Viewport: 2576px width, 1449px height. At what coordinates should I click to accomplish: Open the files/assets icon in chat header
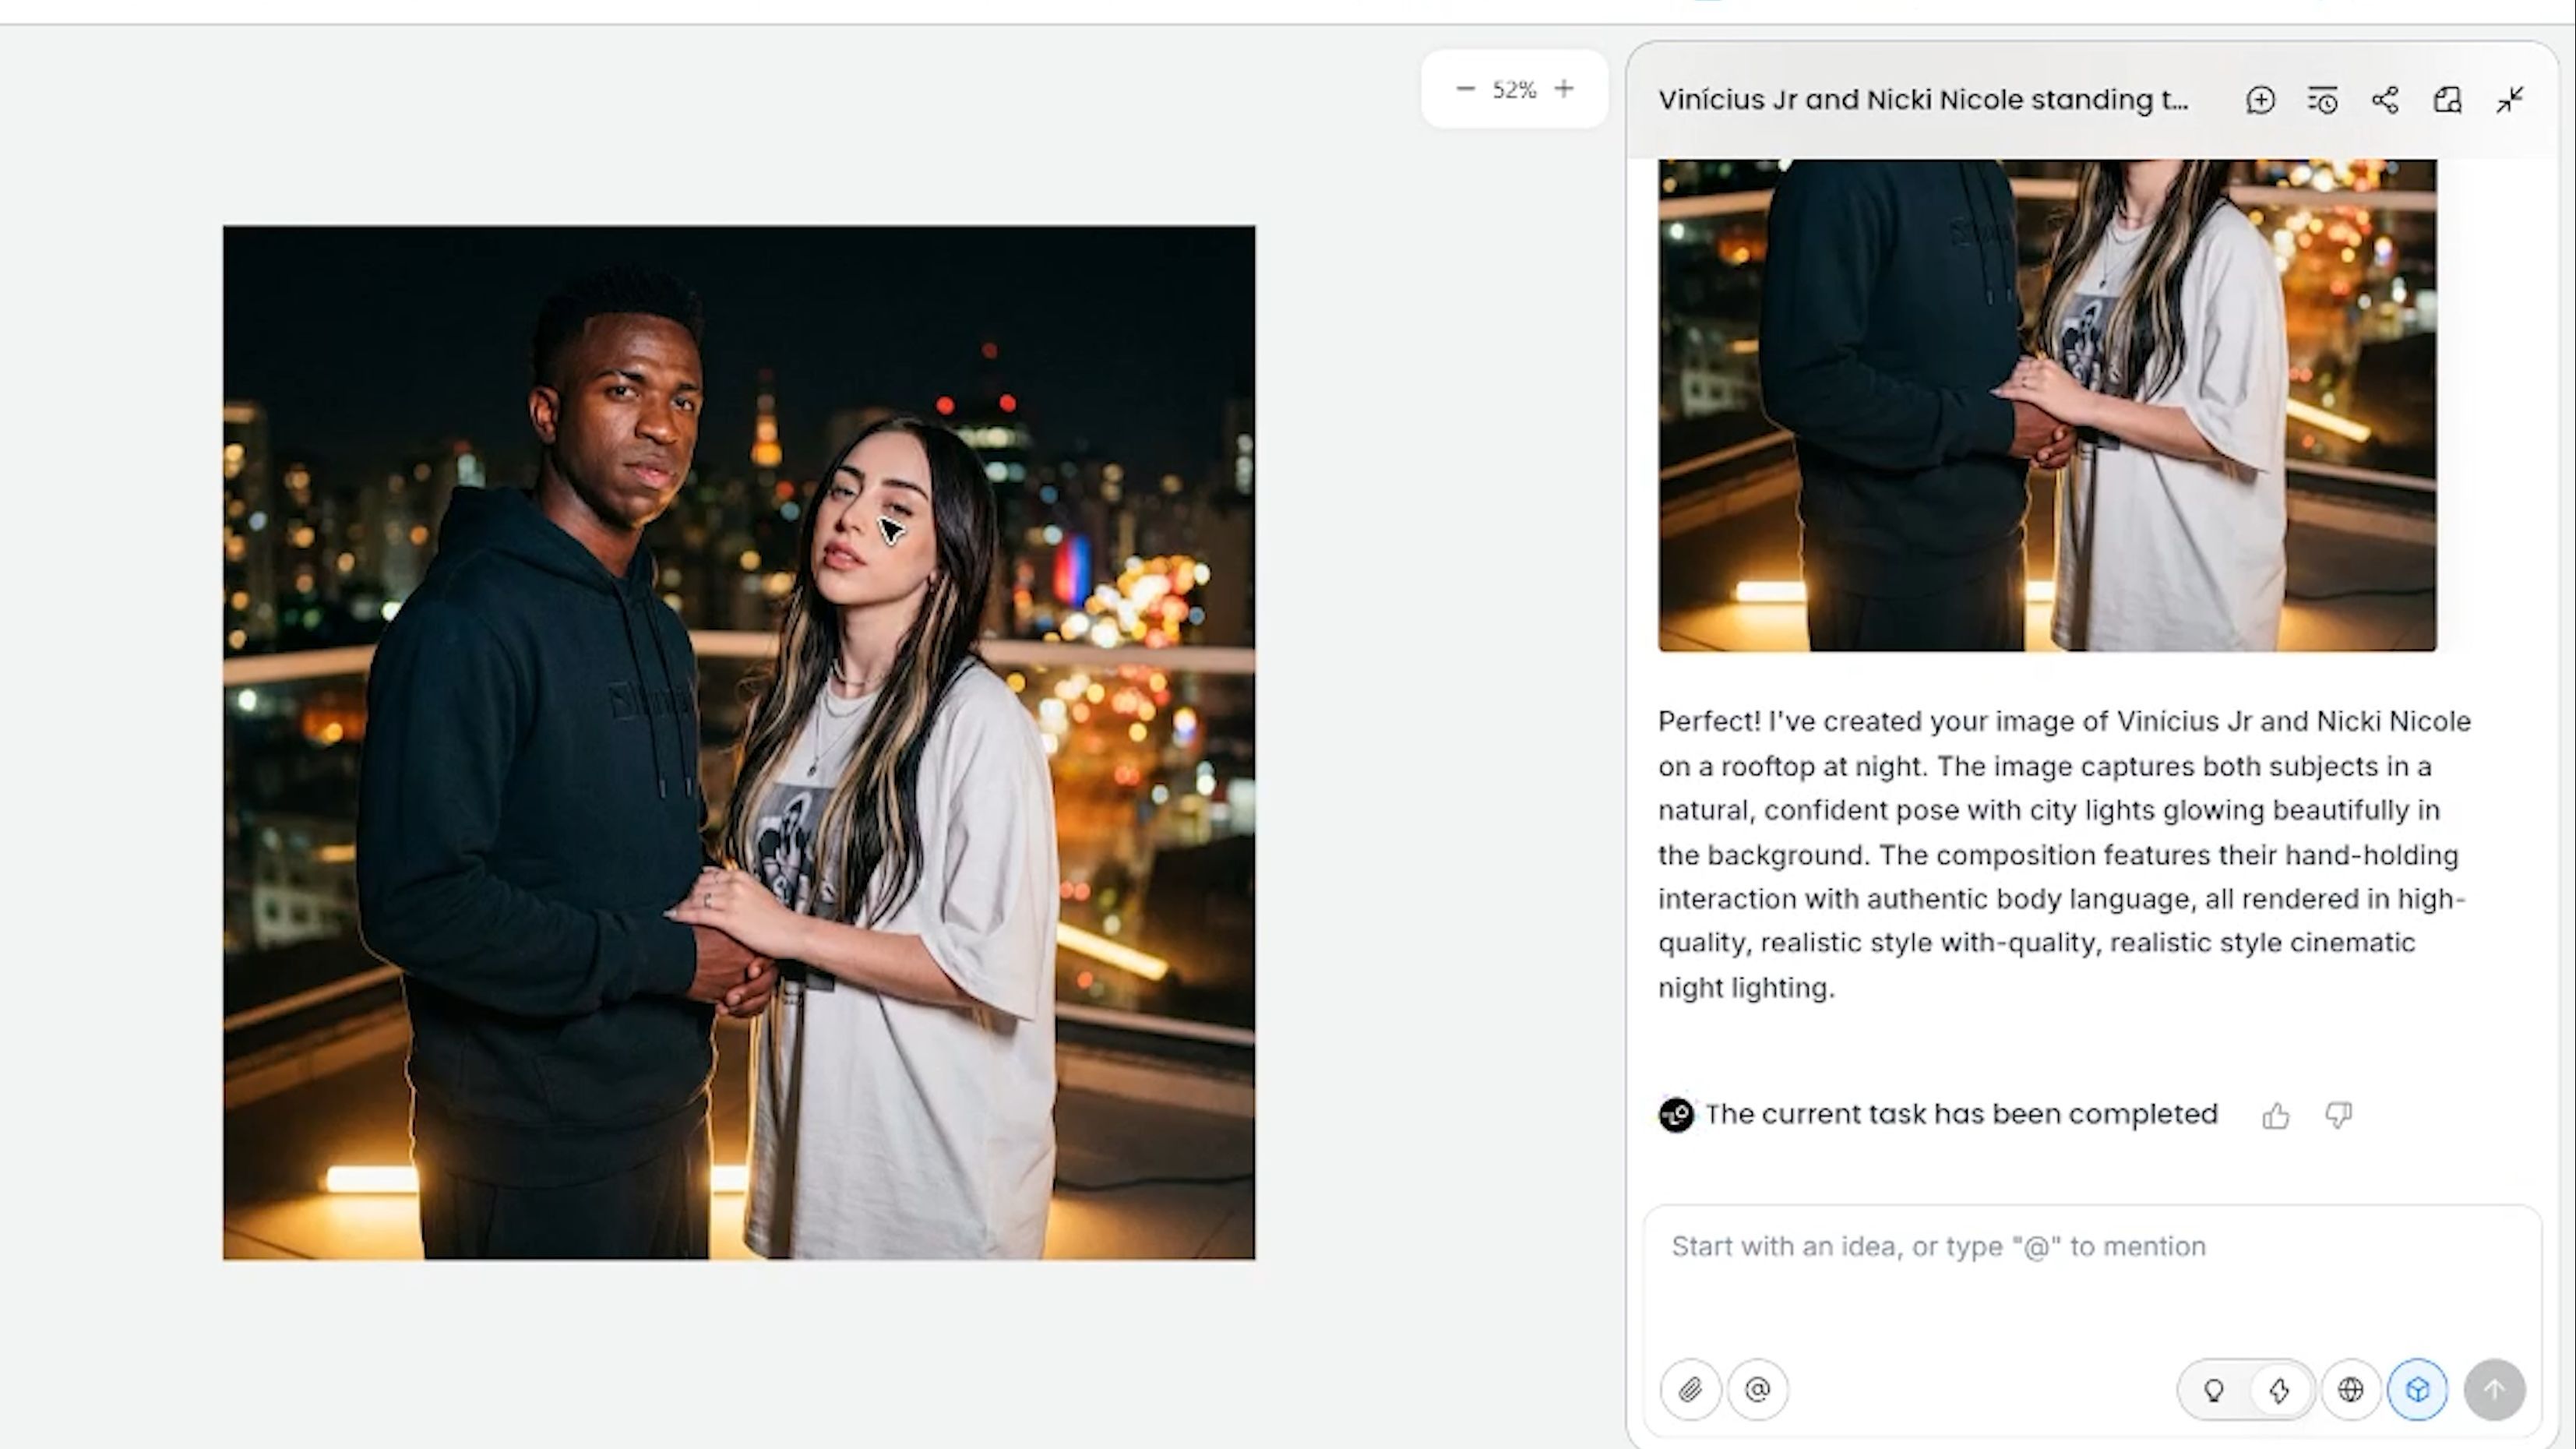tap(2447, 100)
